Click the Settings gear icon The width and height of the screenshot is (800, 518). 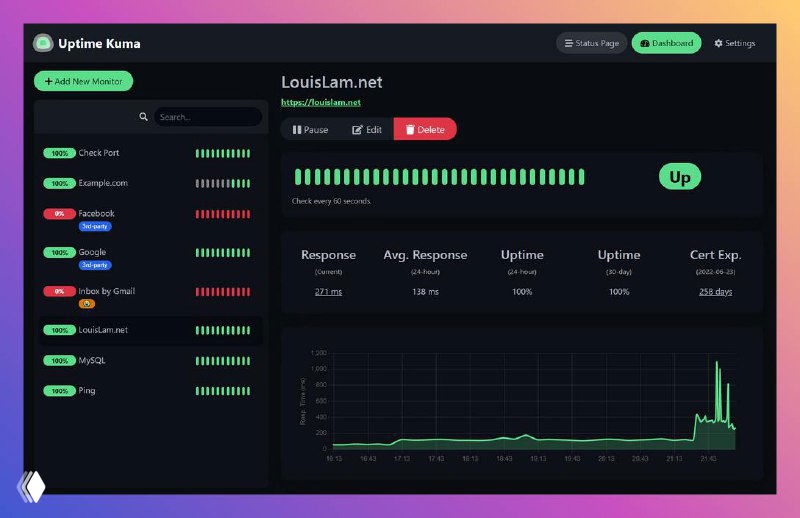(x=718, y=43)
